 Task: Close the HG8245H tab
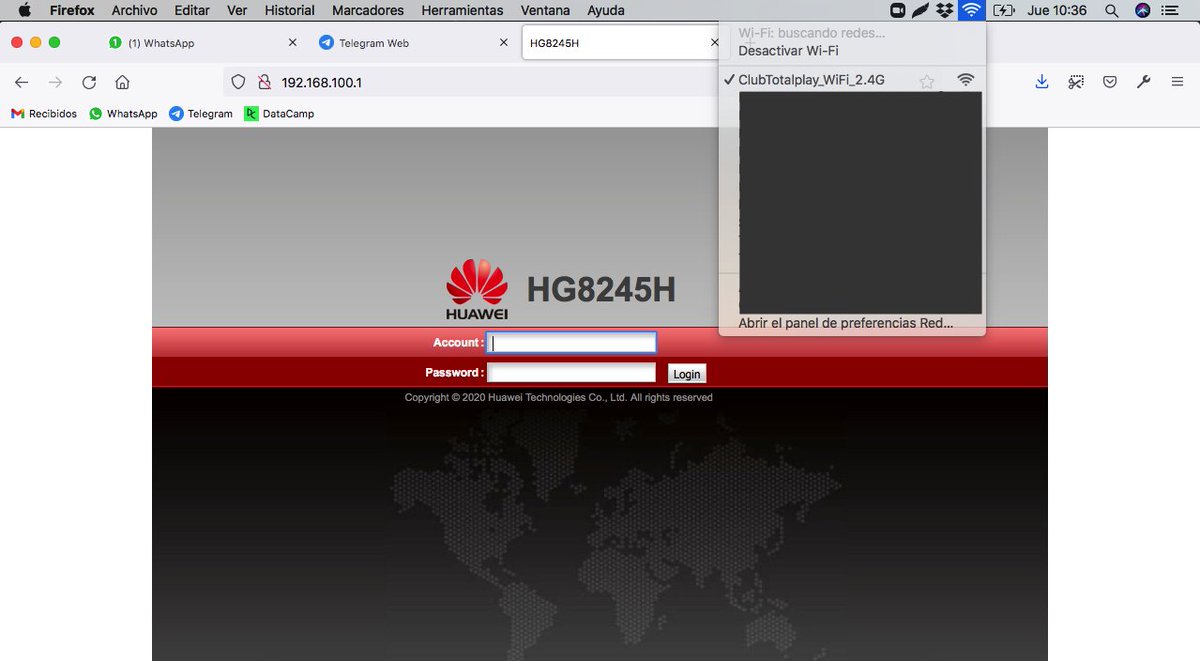coord(714,43)
